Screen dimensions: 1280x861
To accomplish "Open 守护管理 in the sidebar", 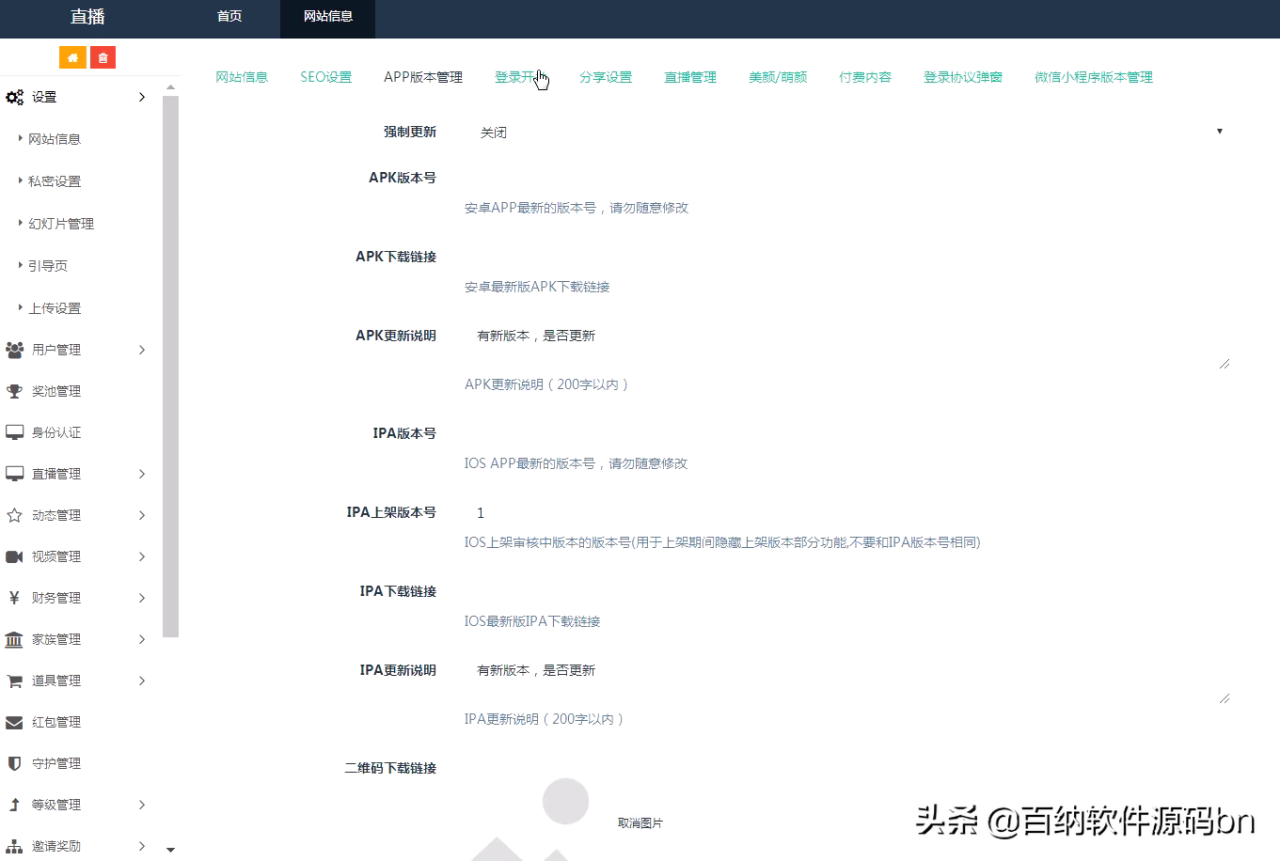I will pyautogui.click(x=56, y=763).
